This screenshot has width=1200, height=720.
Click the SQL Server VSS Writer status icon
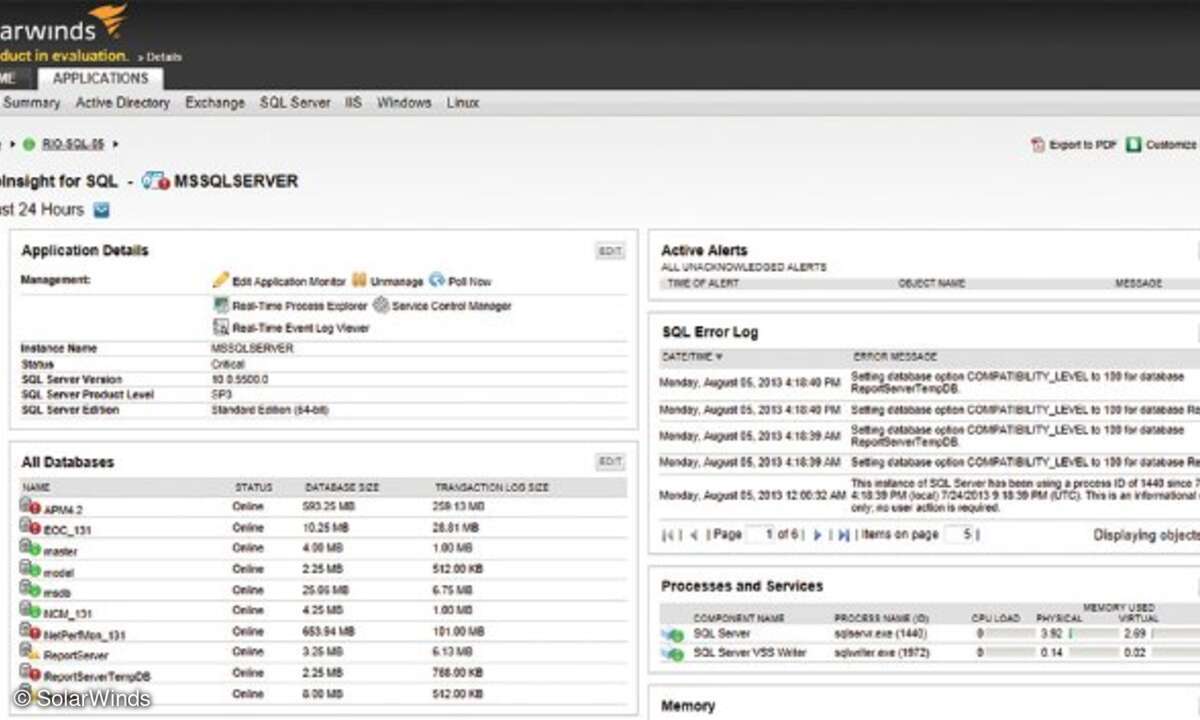[x=672, y=653]
